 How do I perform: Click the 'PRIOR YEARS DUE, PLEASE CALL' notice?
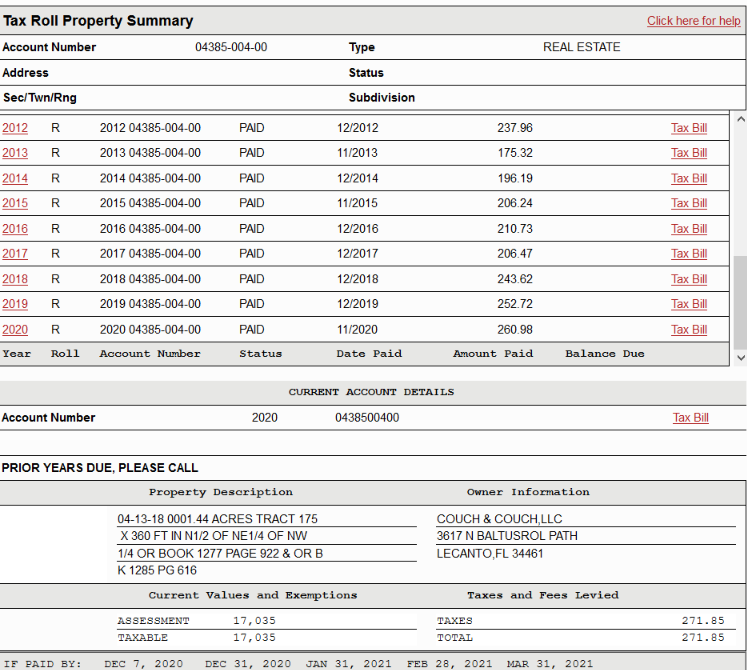pos(100,468)
